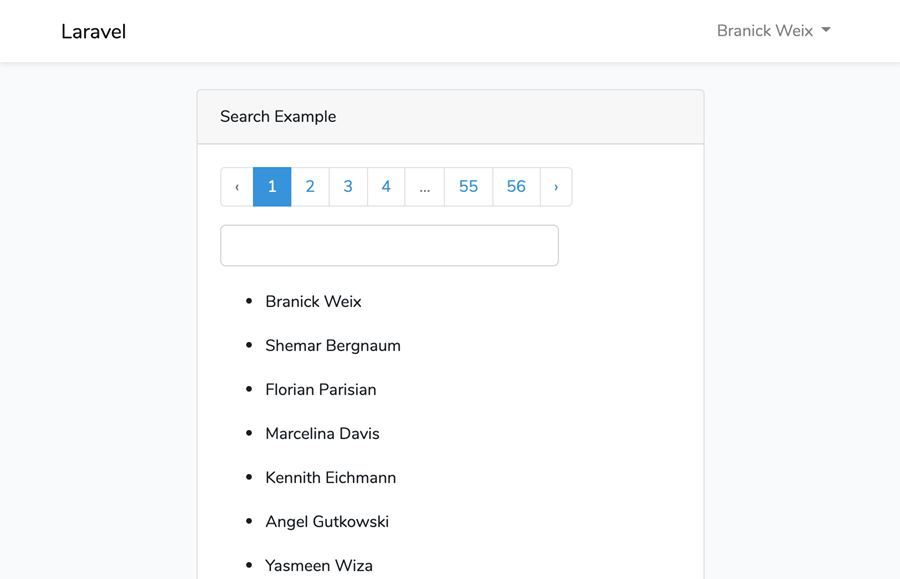Click Branick Weix in the results list
Image resolution: width=900 pixels, height=579 pixels.
[x=313, y=302]
